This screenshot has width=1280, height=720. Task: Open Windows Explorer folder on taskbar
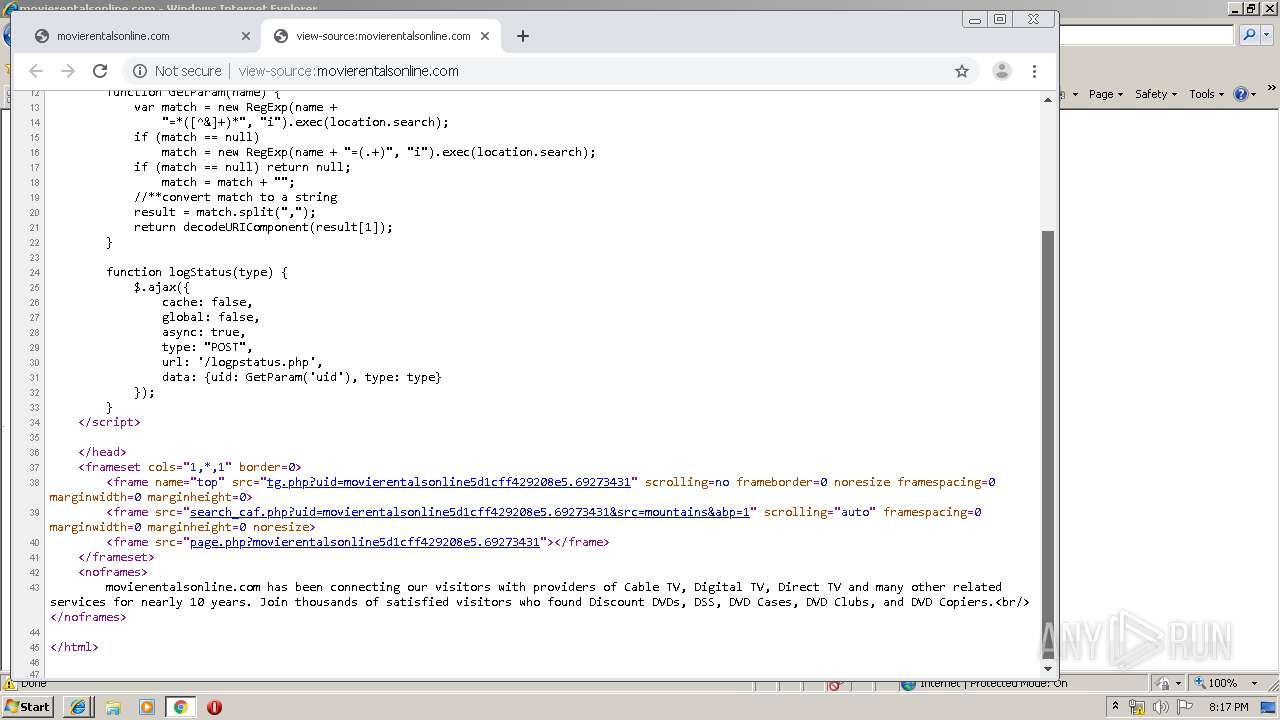113,707
